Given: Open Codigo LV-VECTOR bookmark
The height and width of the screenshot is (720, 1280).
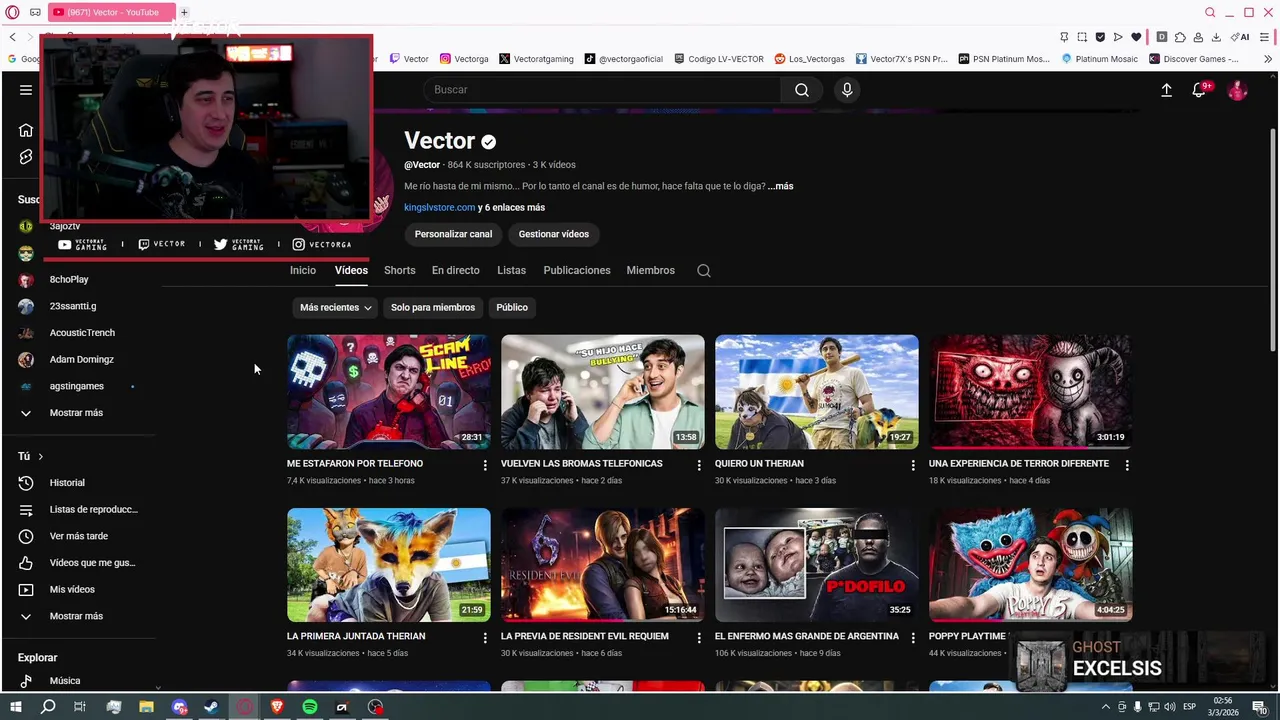Looking at the screenshot, I should 719,59.
